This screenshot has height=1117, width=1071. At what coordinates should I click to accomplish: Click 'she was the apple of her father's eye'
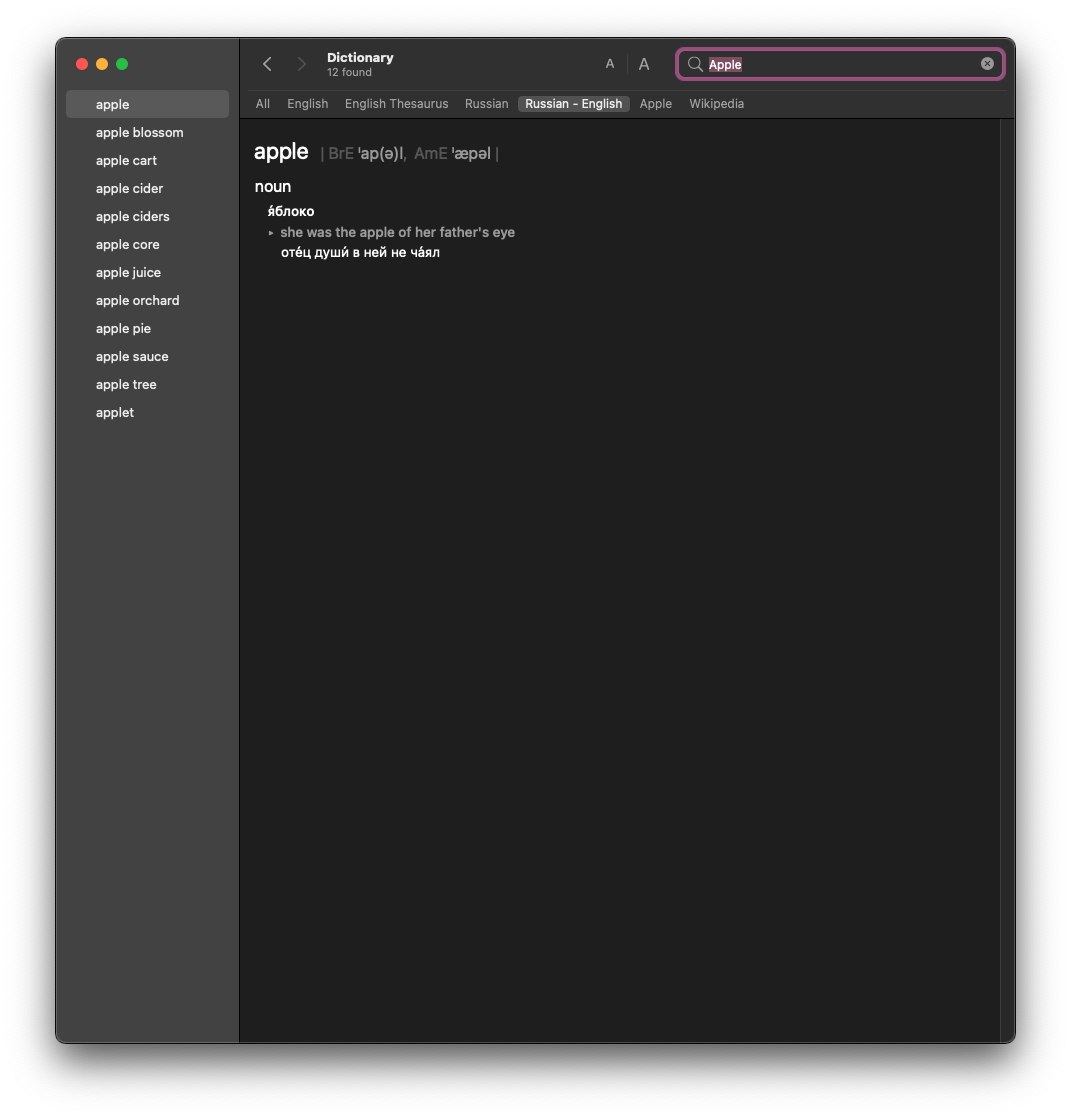[x=398, y=232]
